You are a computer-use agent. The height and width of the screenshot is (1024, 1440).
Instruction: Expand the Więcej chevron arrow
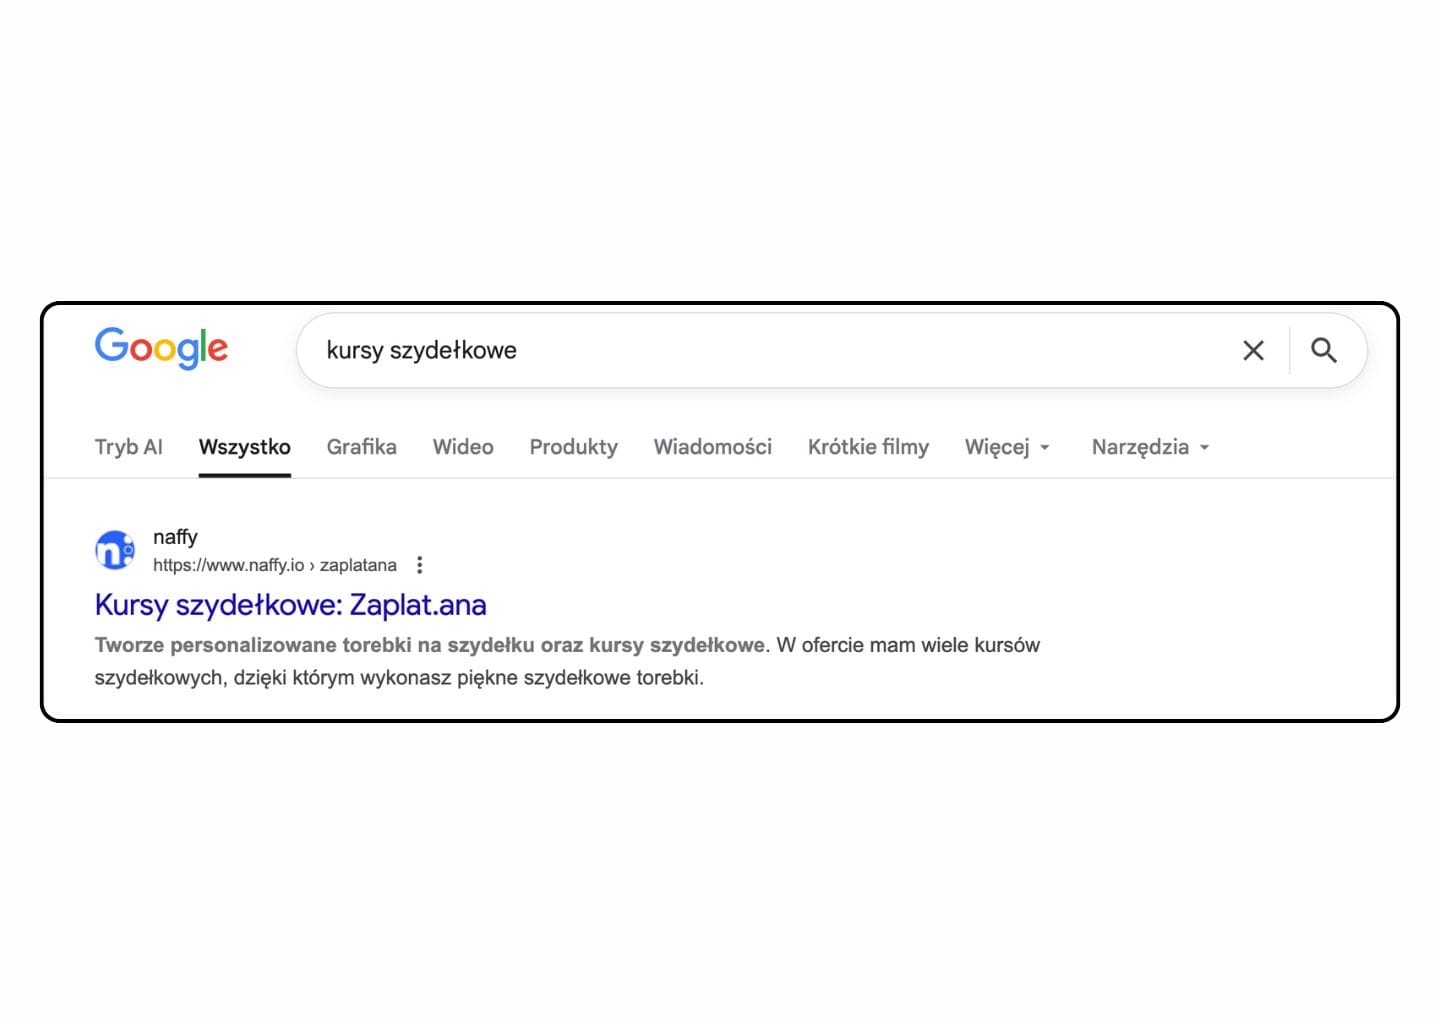click(1044, 449)
